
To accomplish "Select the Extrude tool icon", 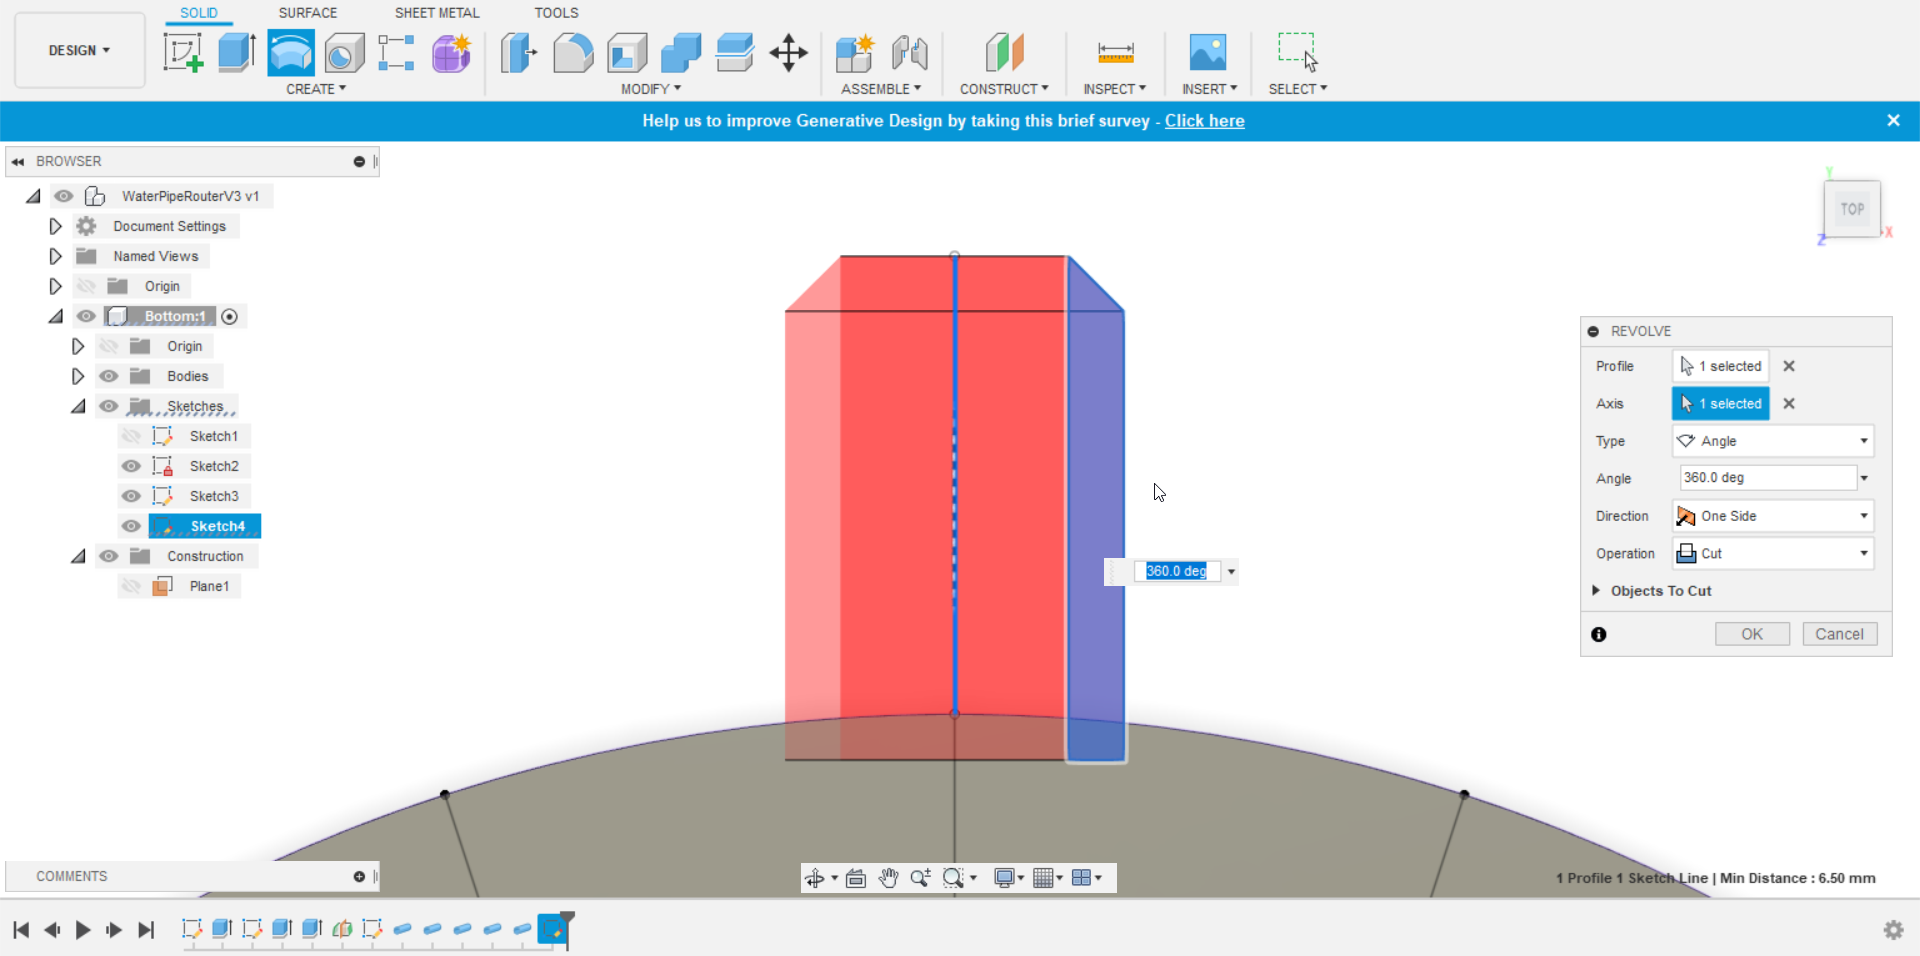I will pyautogui.click(x=237, y=53).
